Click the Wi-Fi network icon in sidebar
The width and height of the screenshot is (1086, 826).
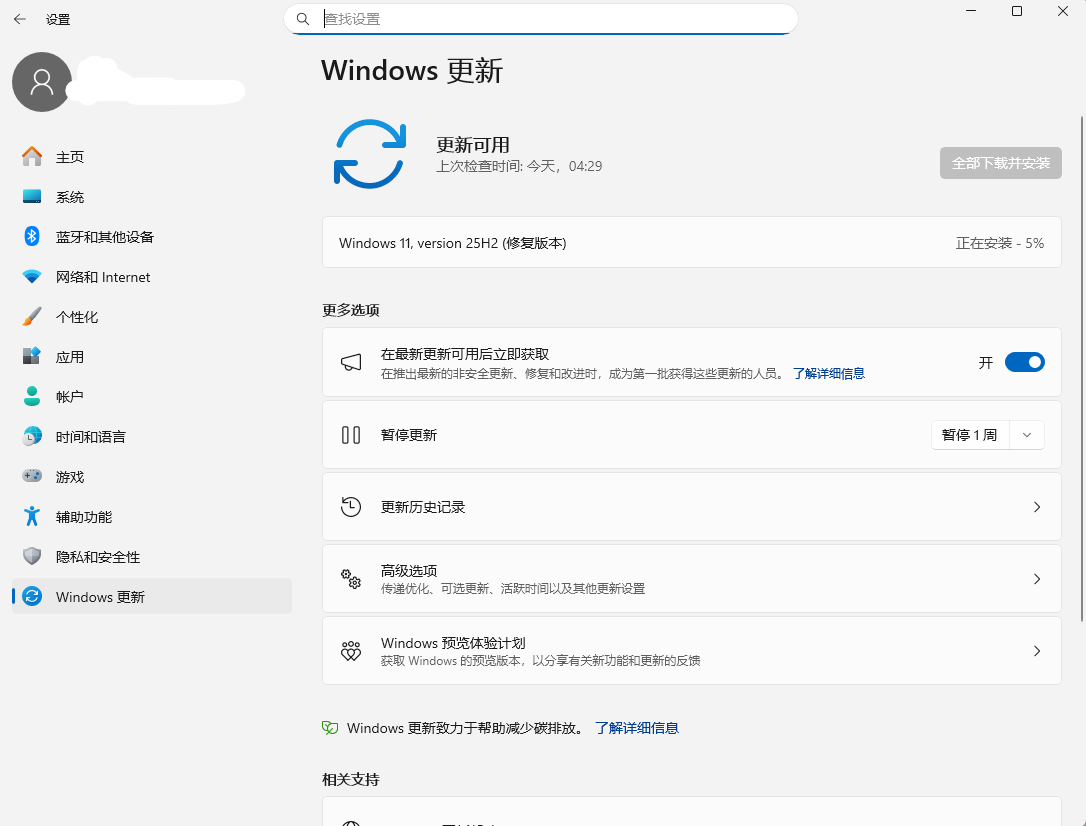point(32,276)
